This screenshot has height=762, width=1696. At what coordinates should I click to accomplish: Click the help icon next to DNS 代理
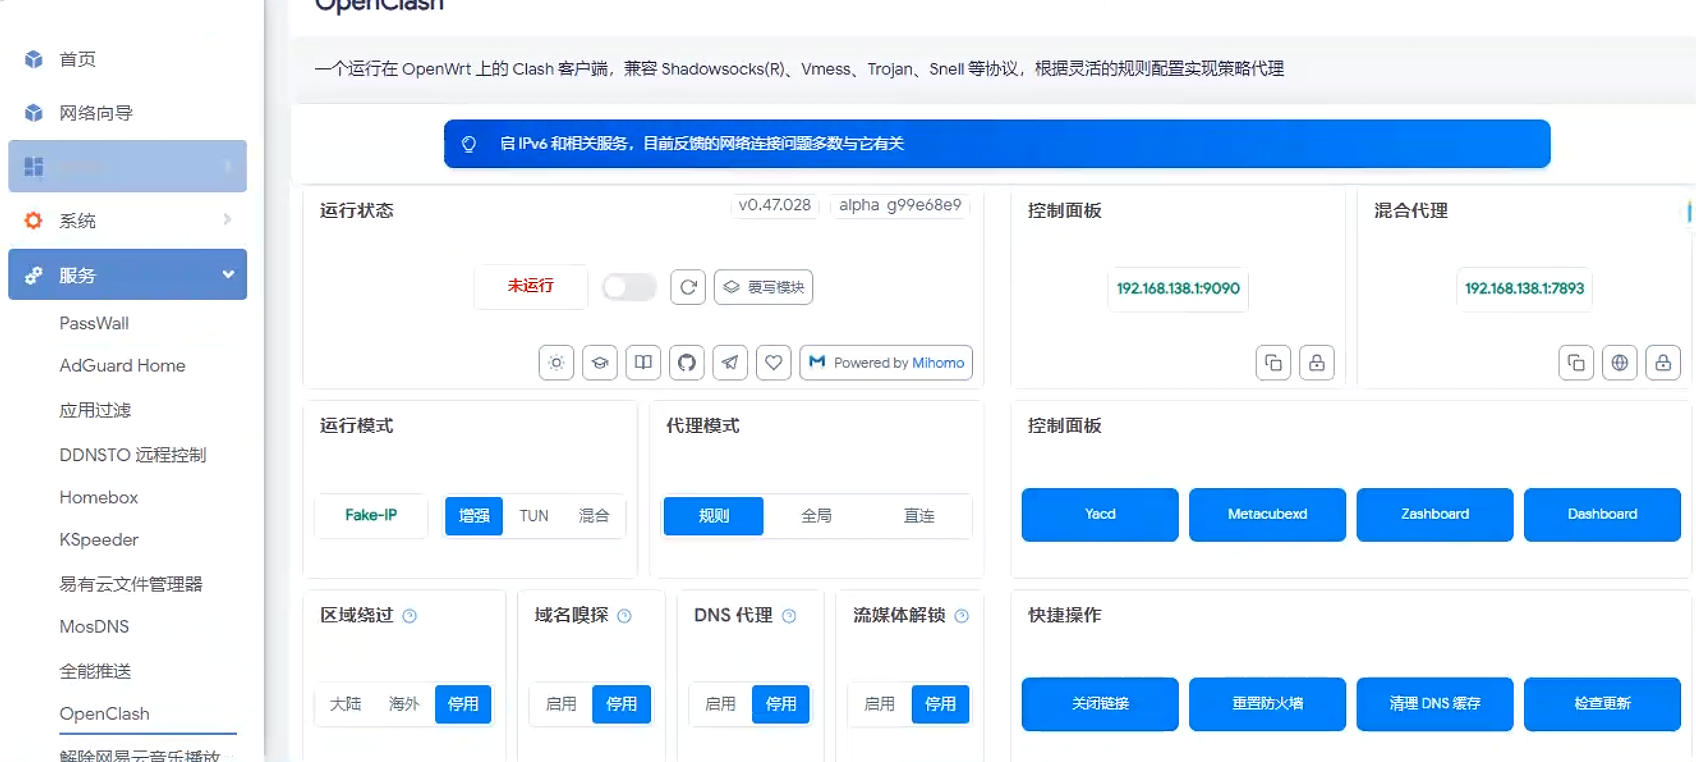click(x=789, y=616)
